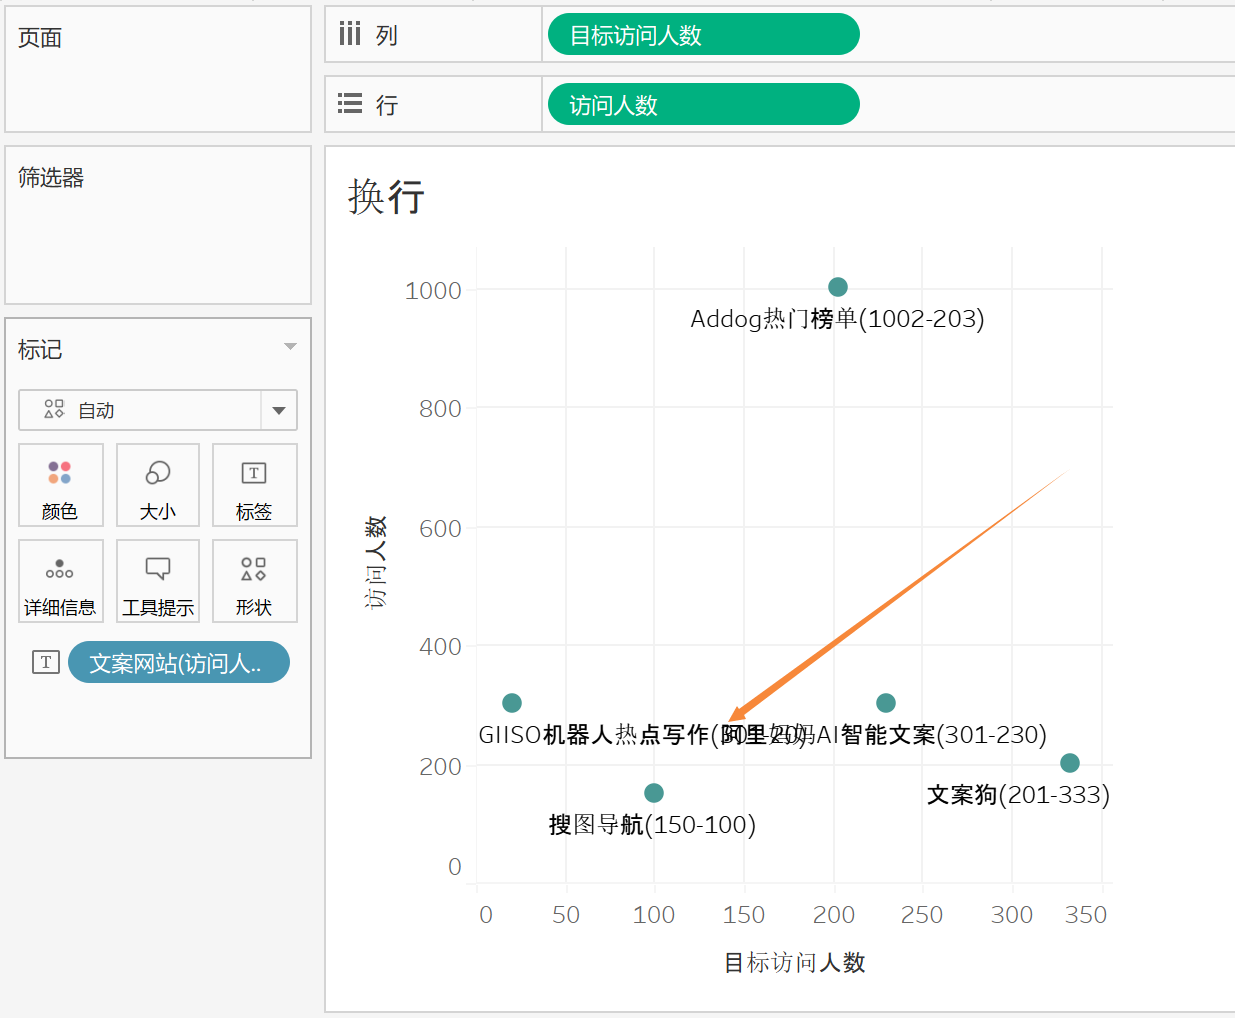Select the GIISO机器人热点写作 data point
The width and height of the screenshot is (1235, 1018).
[512, 703]
